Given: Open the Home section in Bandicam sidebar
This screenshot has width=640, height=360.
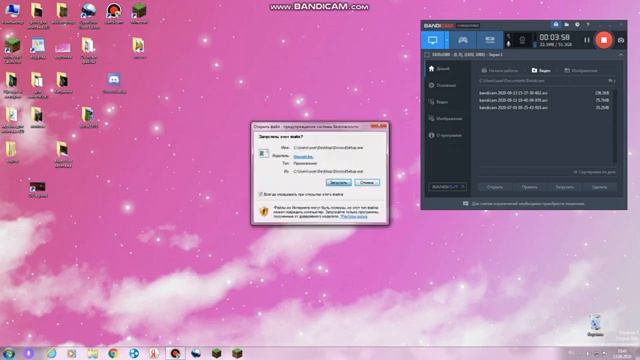Looking at the screenshot, I should pos(439,69).
